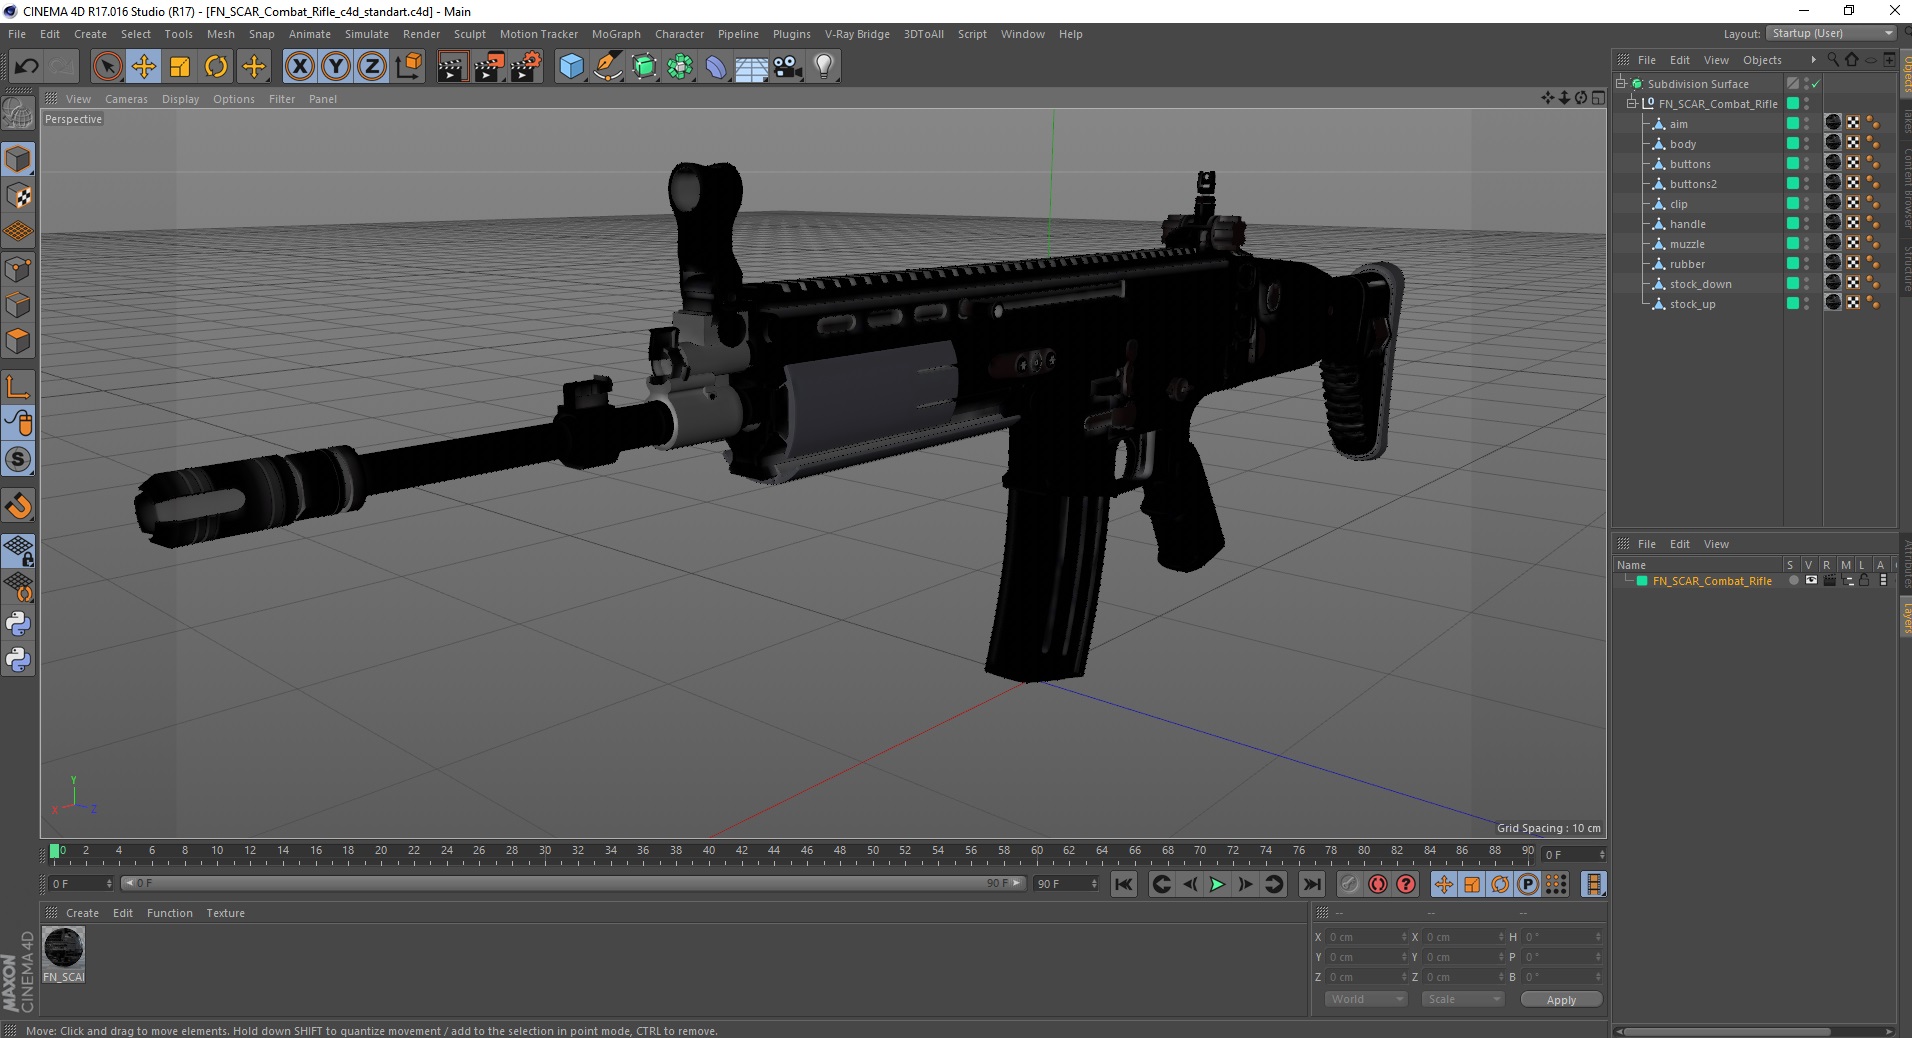1912x1038 pixels.
Task: Add a Light object
Action: (824, 67)
